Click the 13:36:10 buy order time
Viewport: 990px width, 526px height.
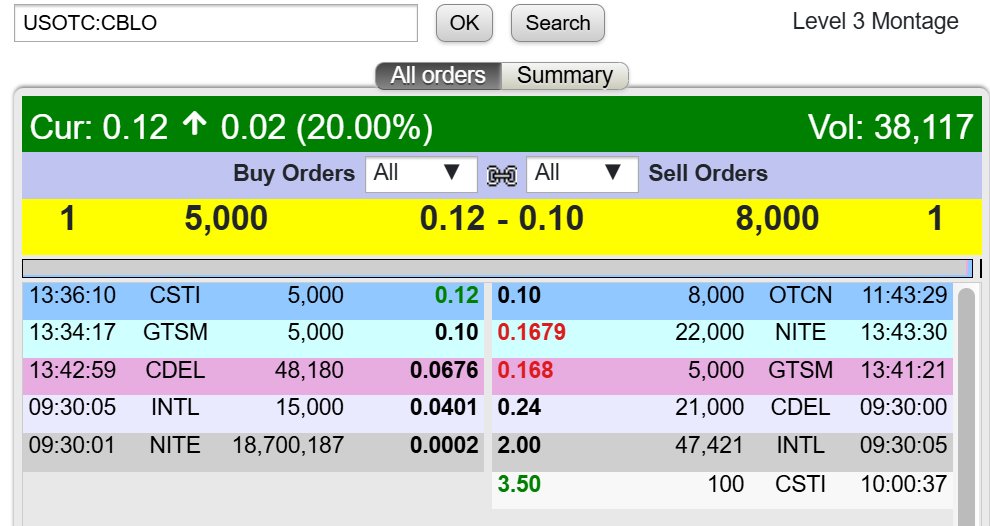click(73, 295)
